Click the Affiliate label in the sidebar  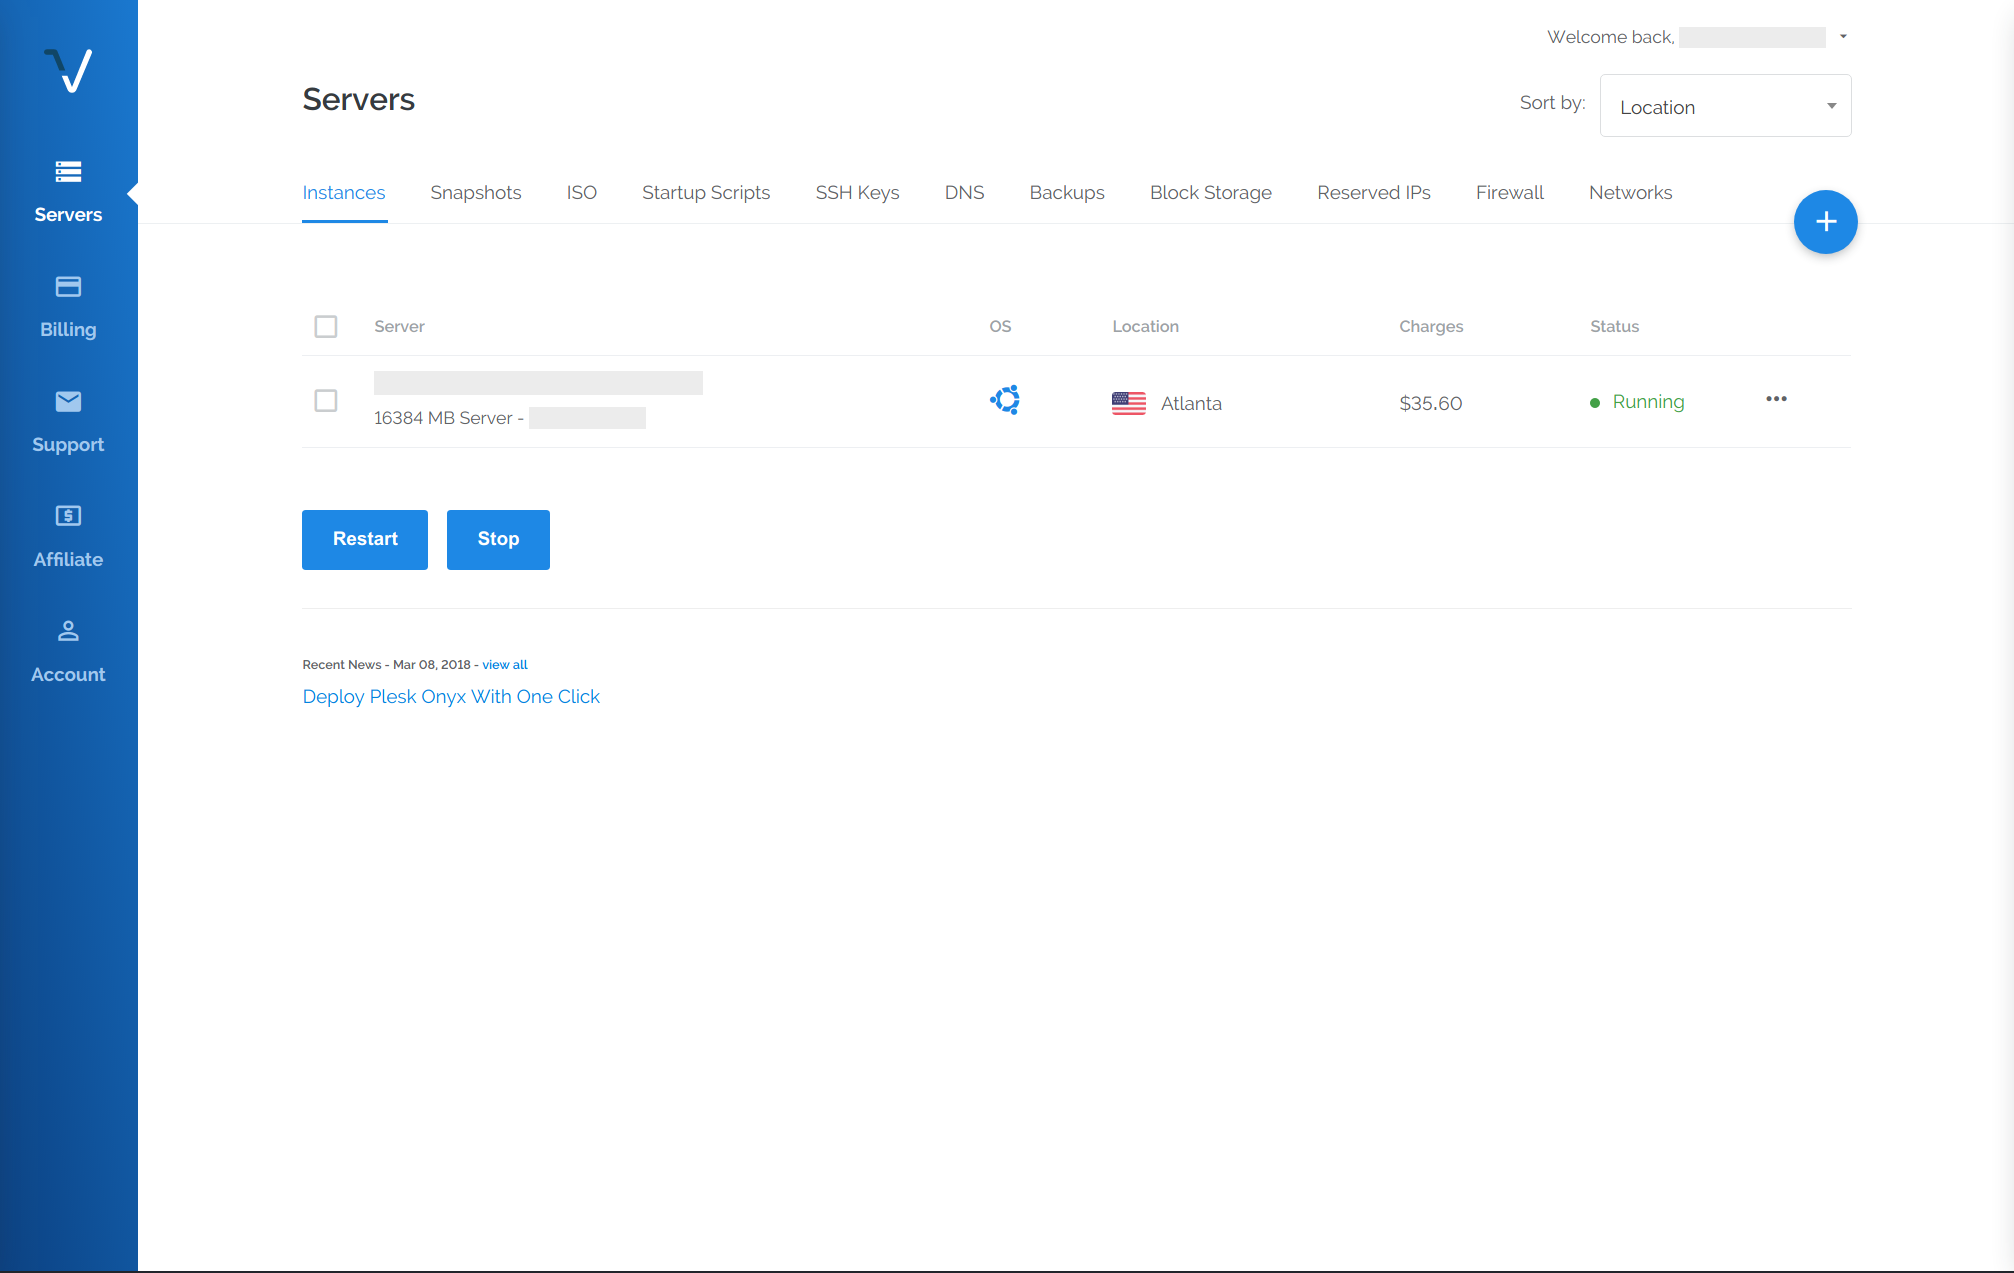click(x=68, y=560)
